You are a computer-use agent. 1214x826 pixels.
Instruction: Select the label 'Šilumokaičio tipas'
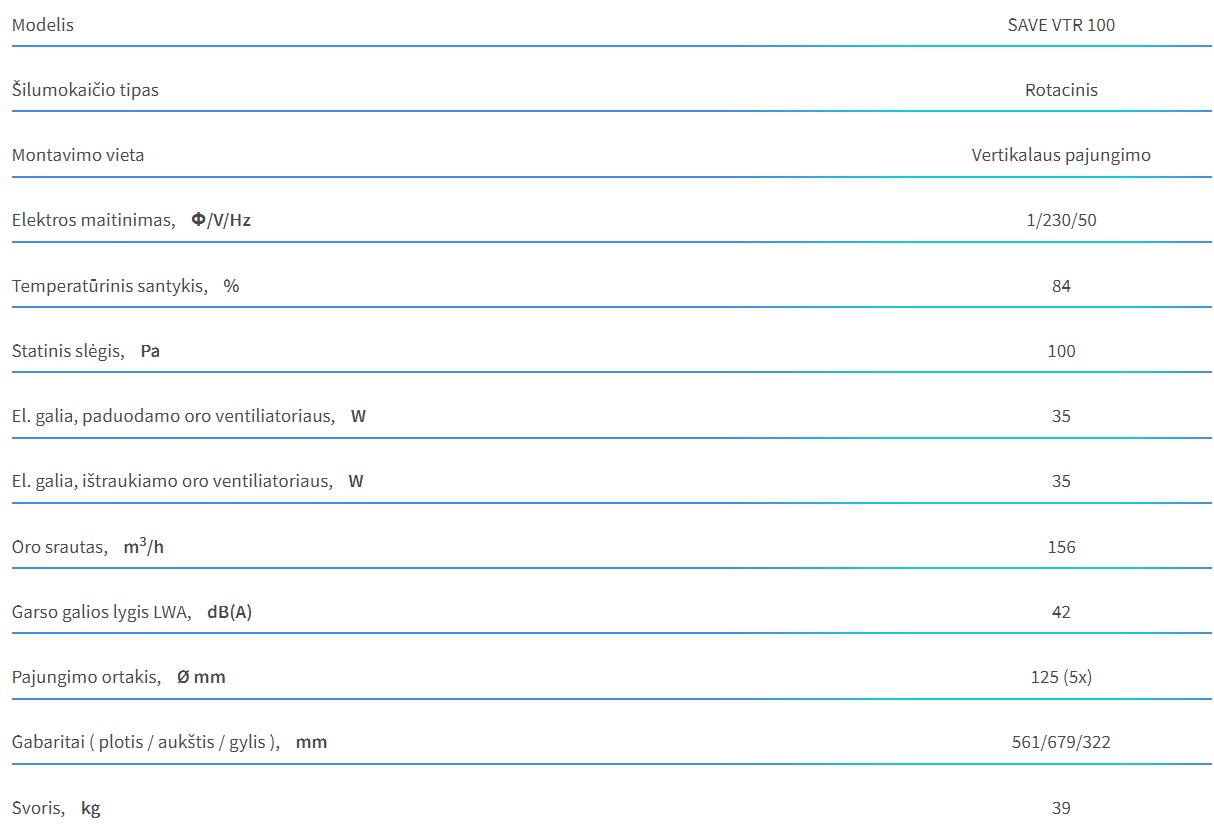(x=85, y=90)
